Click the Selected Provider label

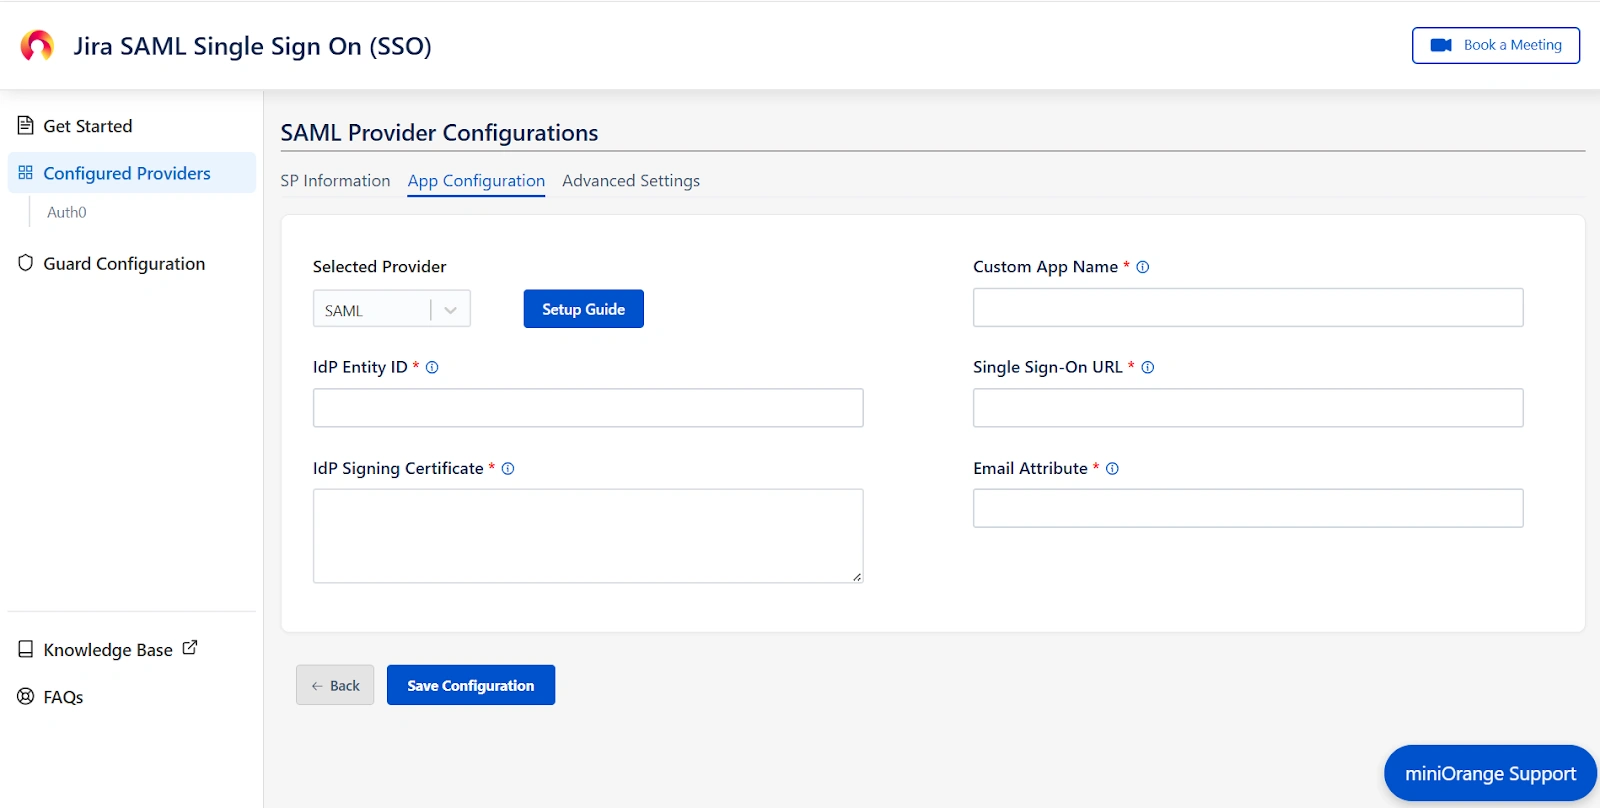pos(379,267)
